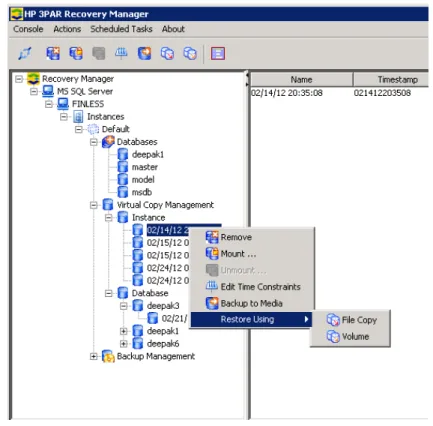
Task: Collapse the MS SQL Server node
Action: pos(34,91)
